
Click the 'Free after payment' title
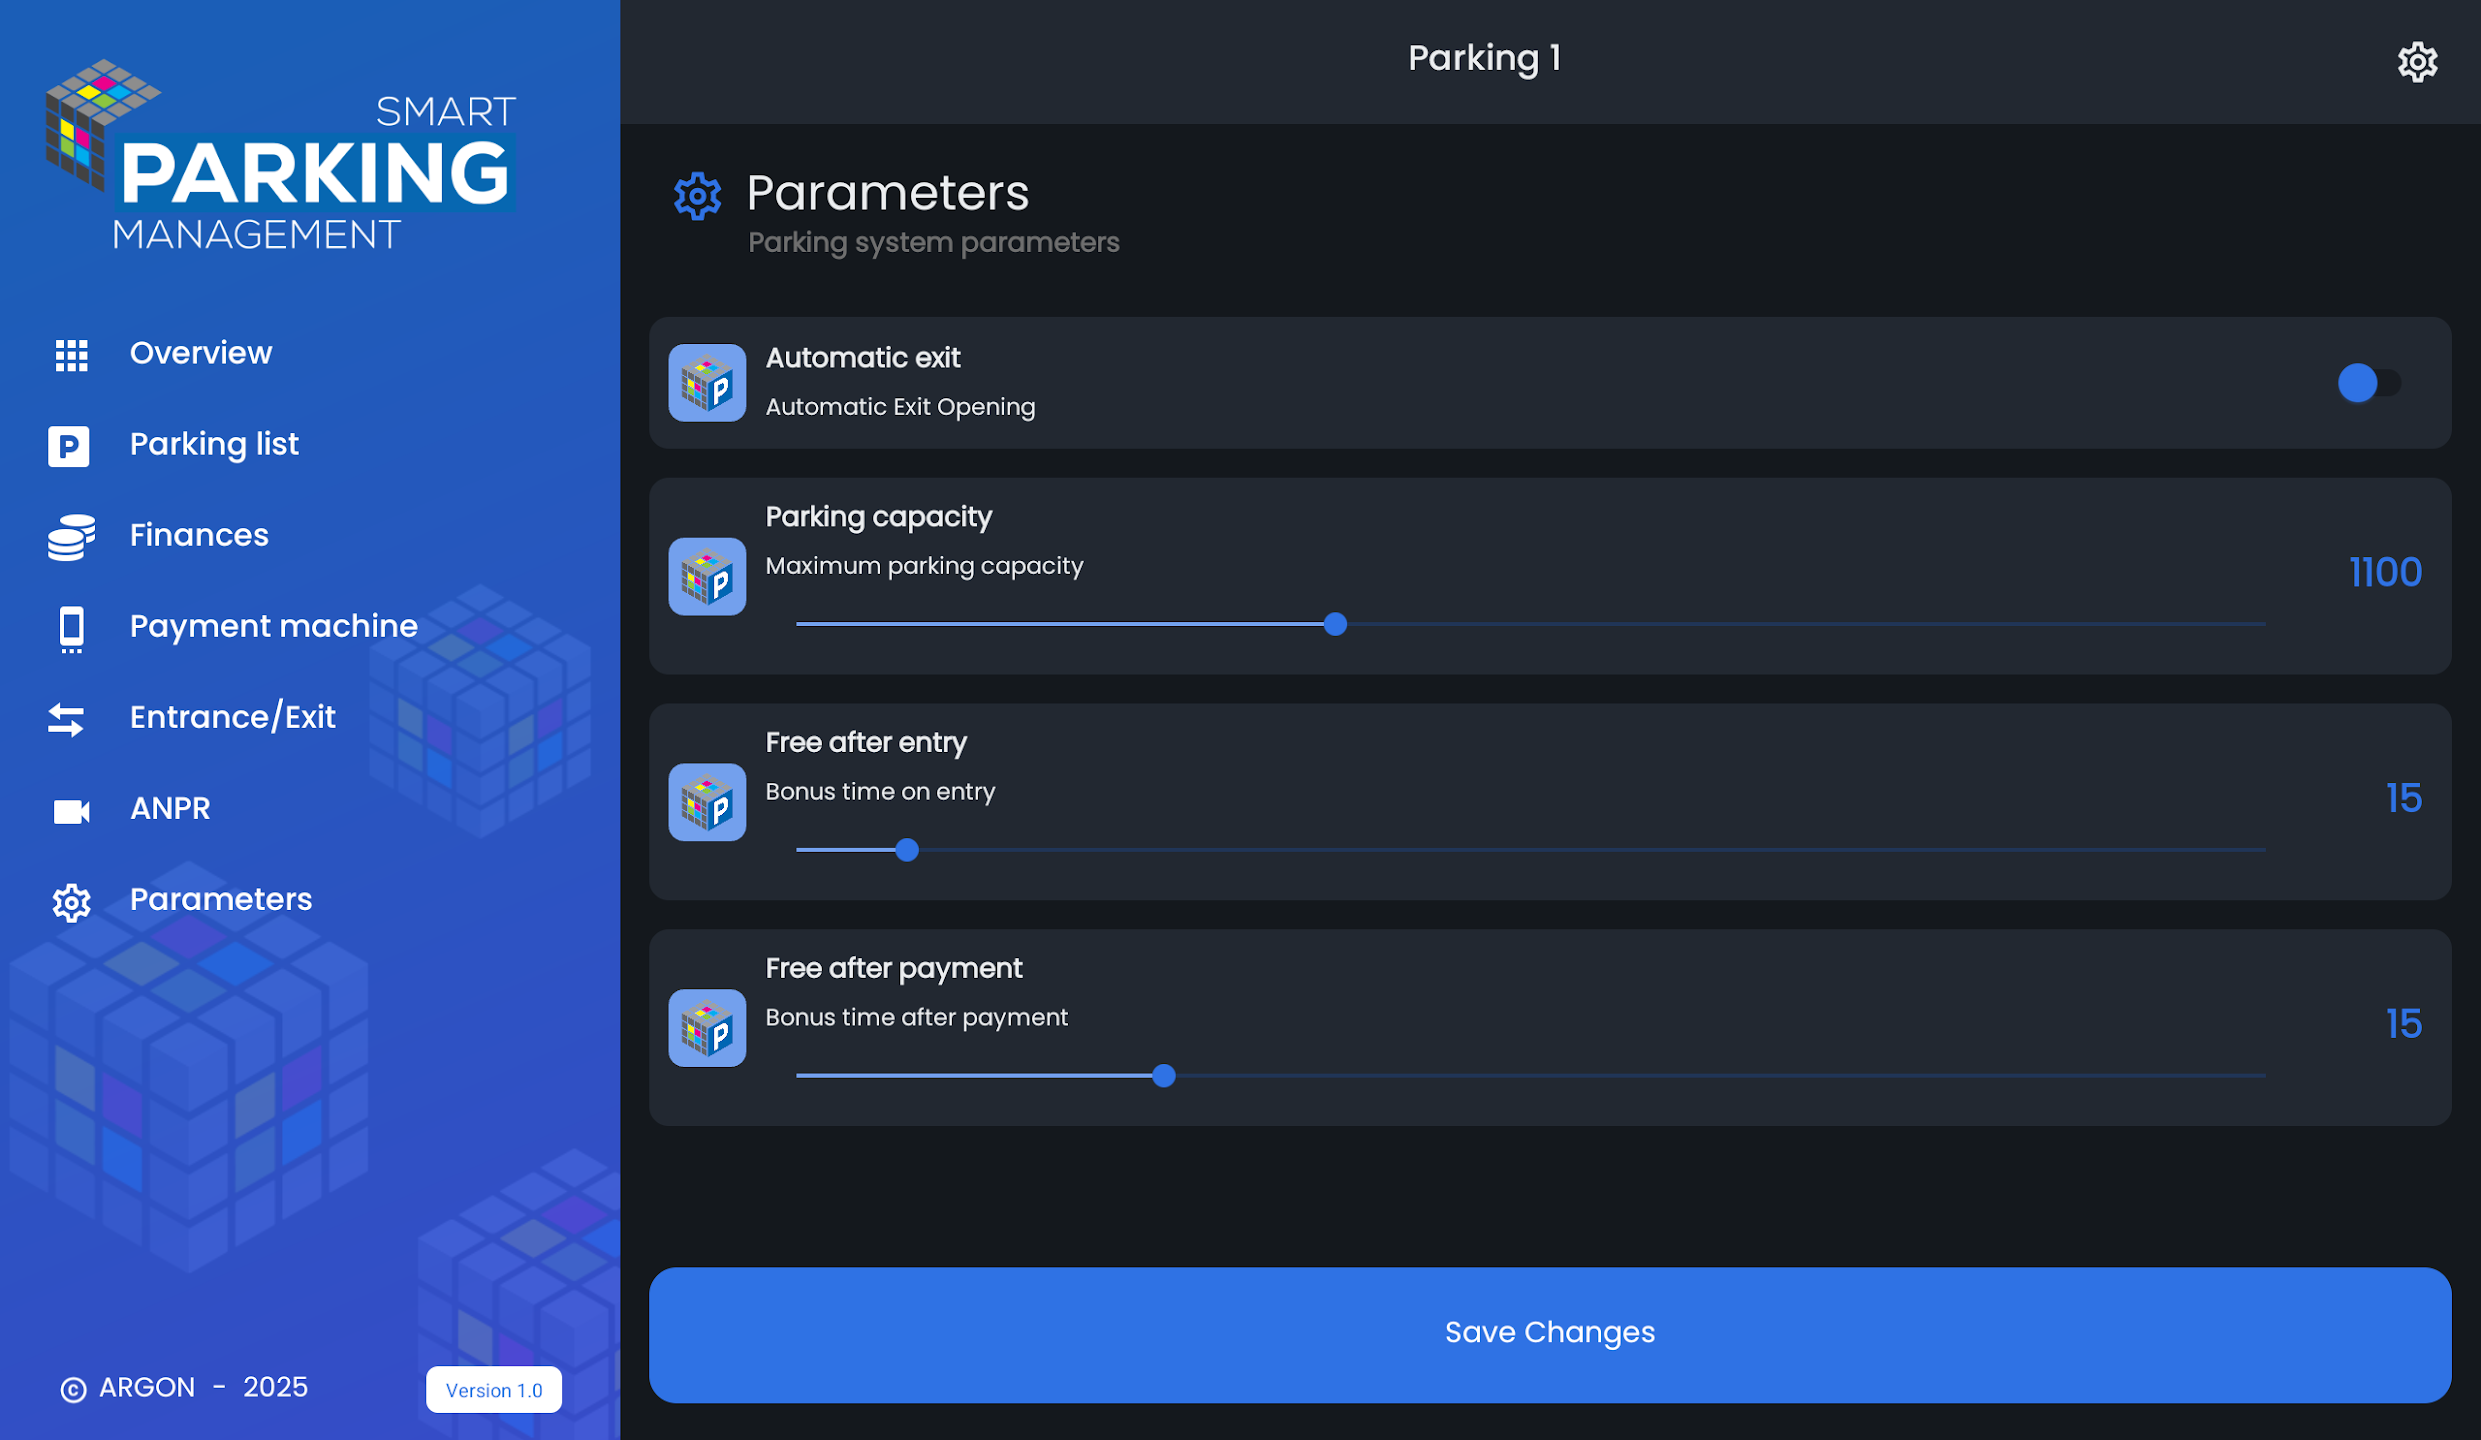click(x=893, y=969)
